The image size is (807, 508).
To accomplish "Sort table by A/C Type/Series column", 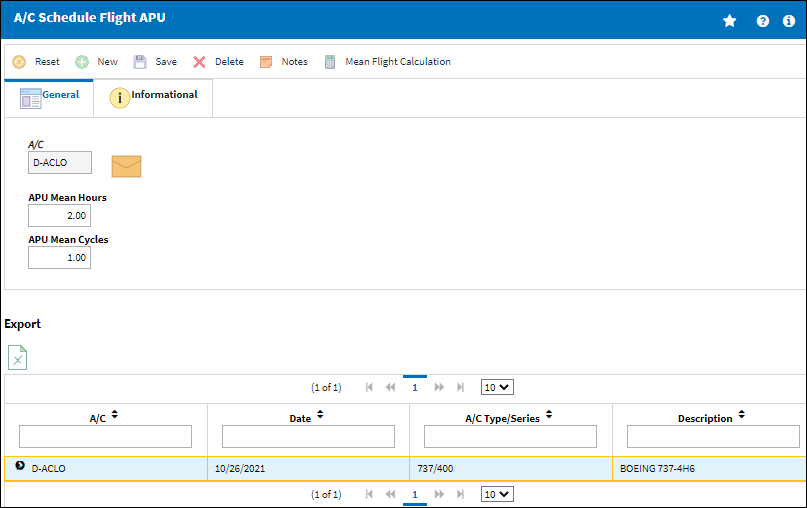I will tap(549, 414).
